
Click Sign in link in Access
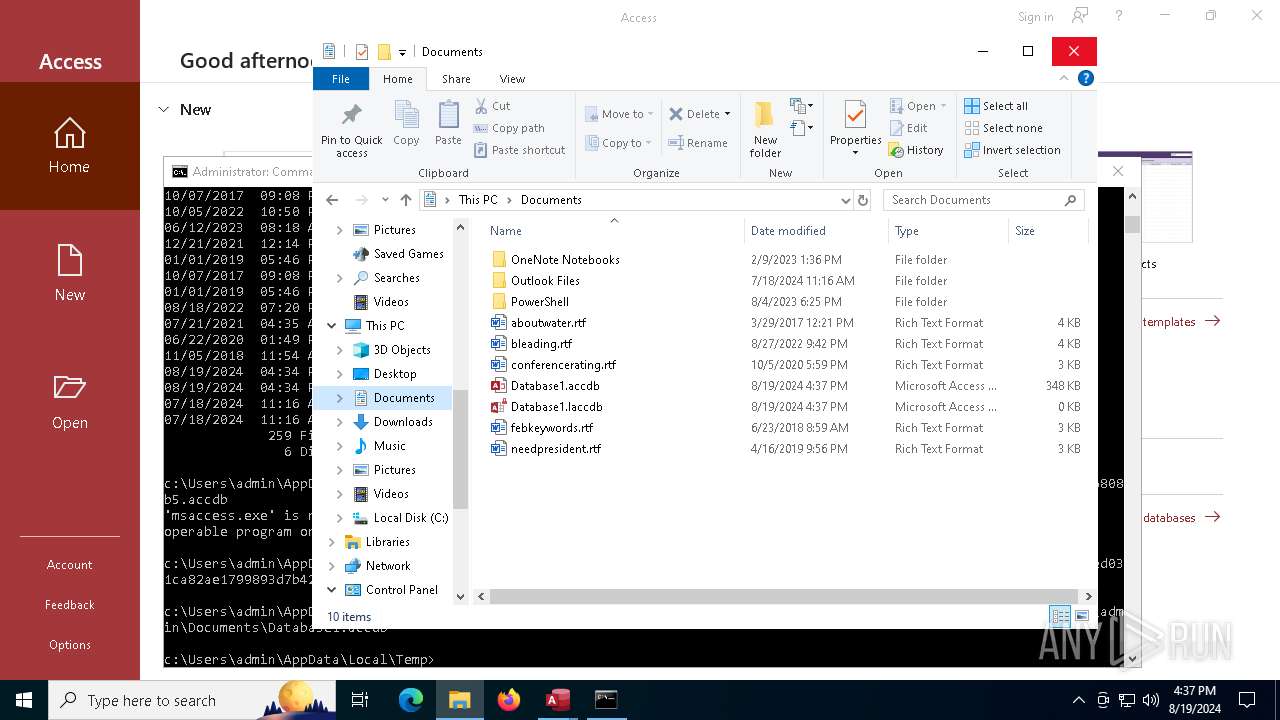[1035, 17]
